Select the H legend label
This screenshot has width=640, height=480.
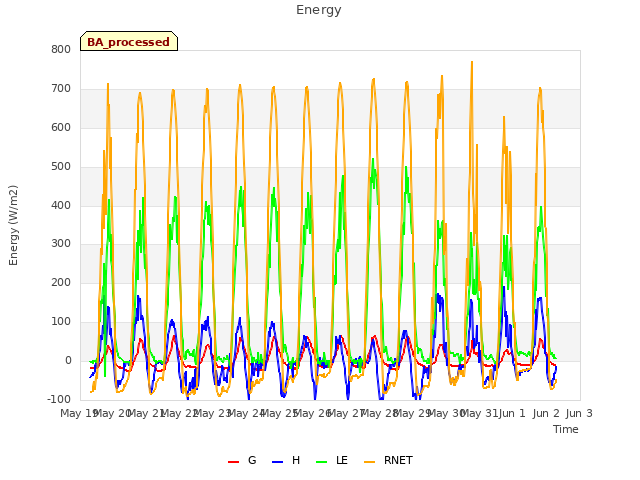296,460
